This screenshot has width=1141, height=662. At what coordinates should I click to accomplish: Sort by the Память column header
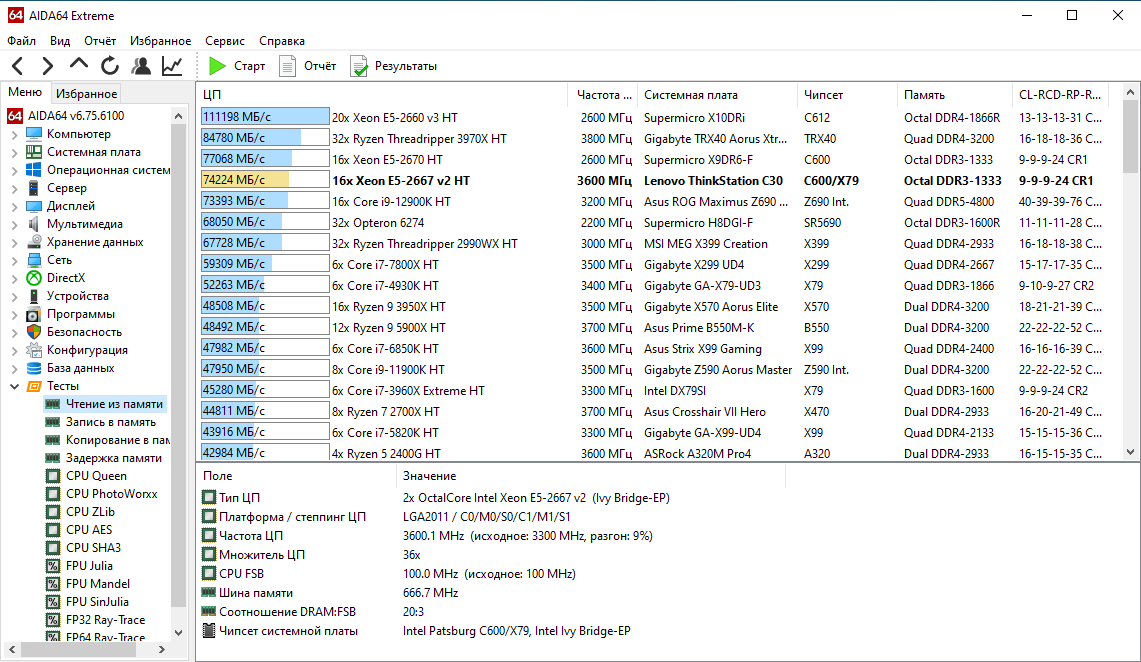[x=955, y=95]
